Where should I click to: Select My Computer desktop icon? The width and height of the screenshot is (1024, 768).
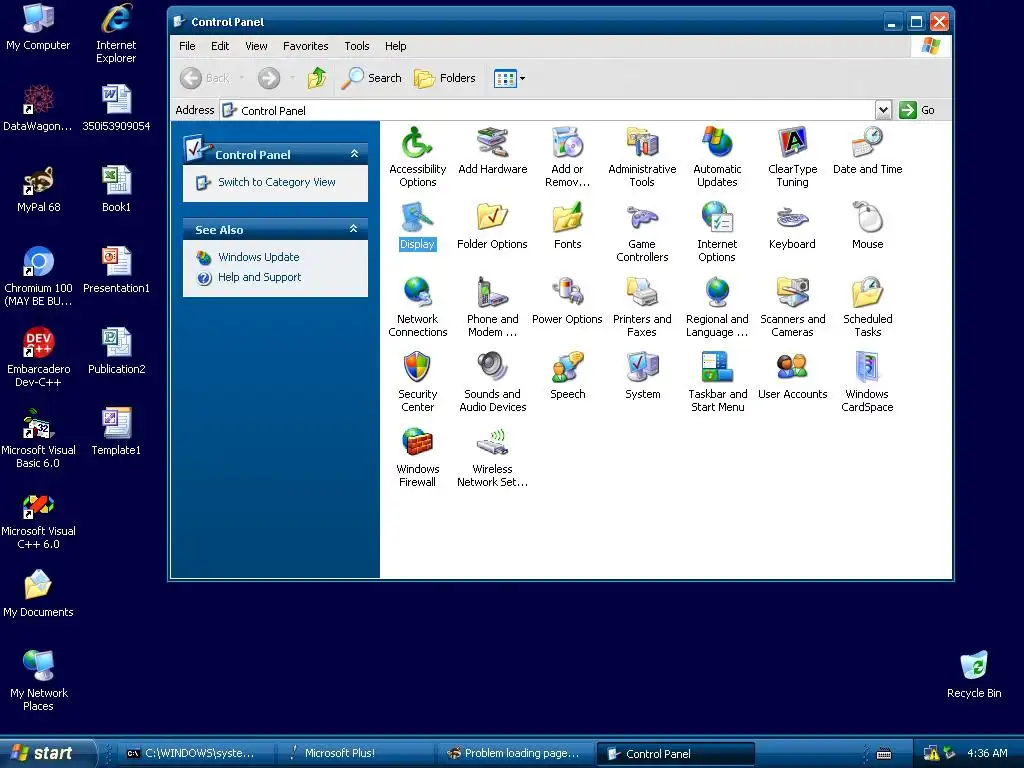38,27
